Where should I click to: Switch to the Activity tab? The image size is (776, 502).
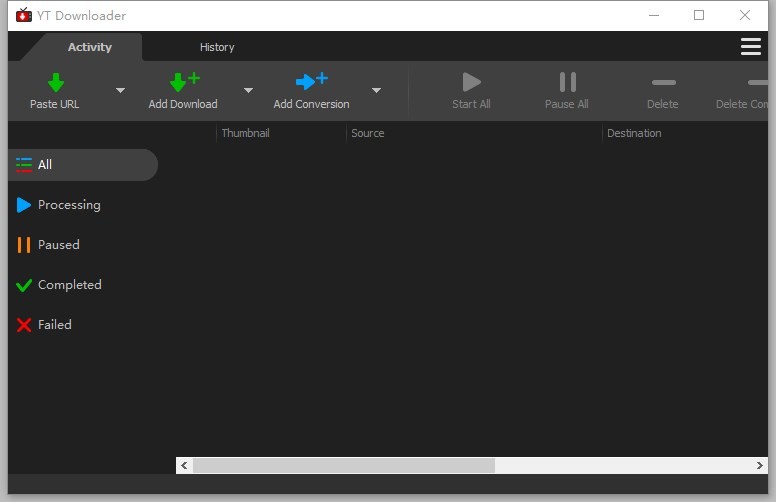pyautogui.click(x=90, y=47)
